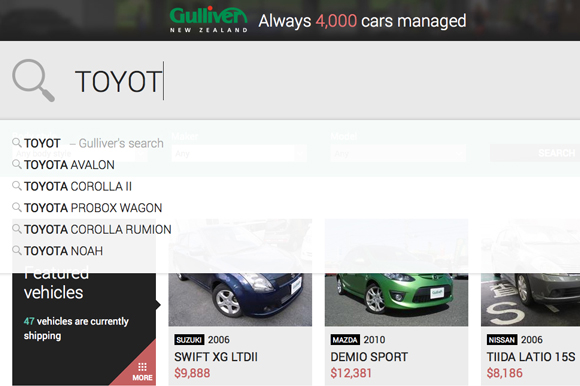This screenshot has width=580, height=386.
Task: Click the magnifier icon beside TOYOTA COROLLA RUMION
Action: tap(17, 228)
